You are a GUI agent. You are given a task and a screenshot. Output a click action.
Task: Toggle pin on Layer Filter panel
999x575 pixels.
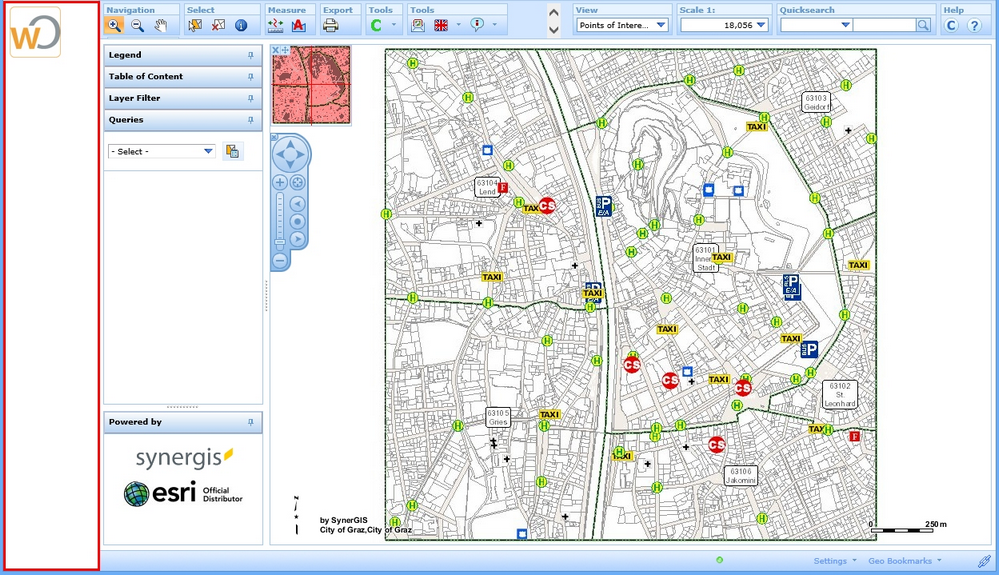tap(251, 99)
